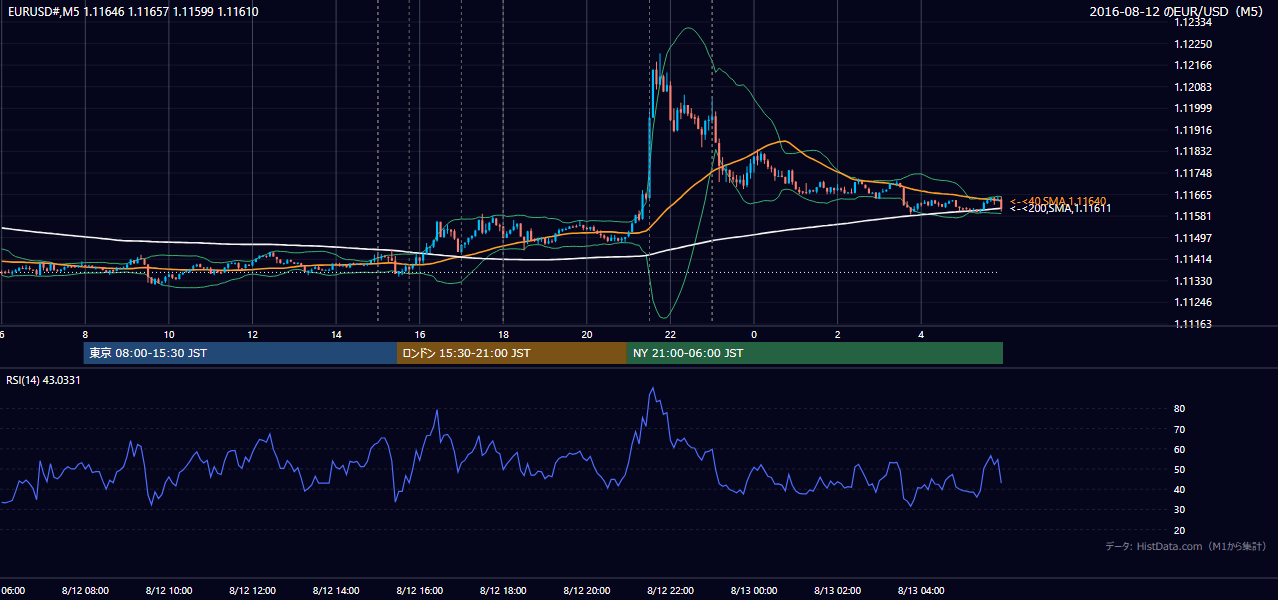The height and width of the screenshot is (600, 1278).
Task: Click the hour 16 label under price chart
Action: (x=420, y=334)
